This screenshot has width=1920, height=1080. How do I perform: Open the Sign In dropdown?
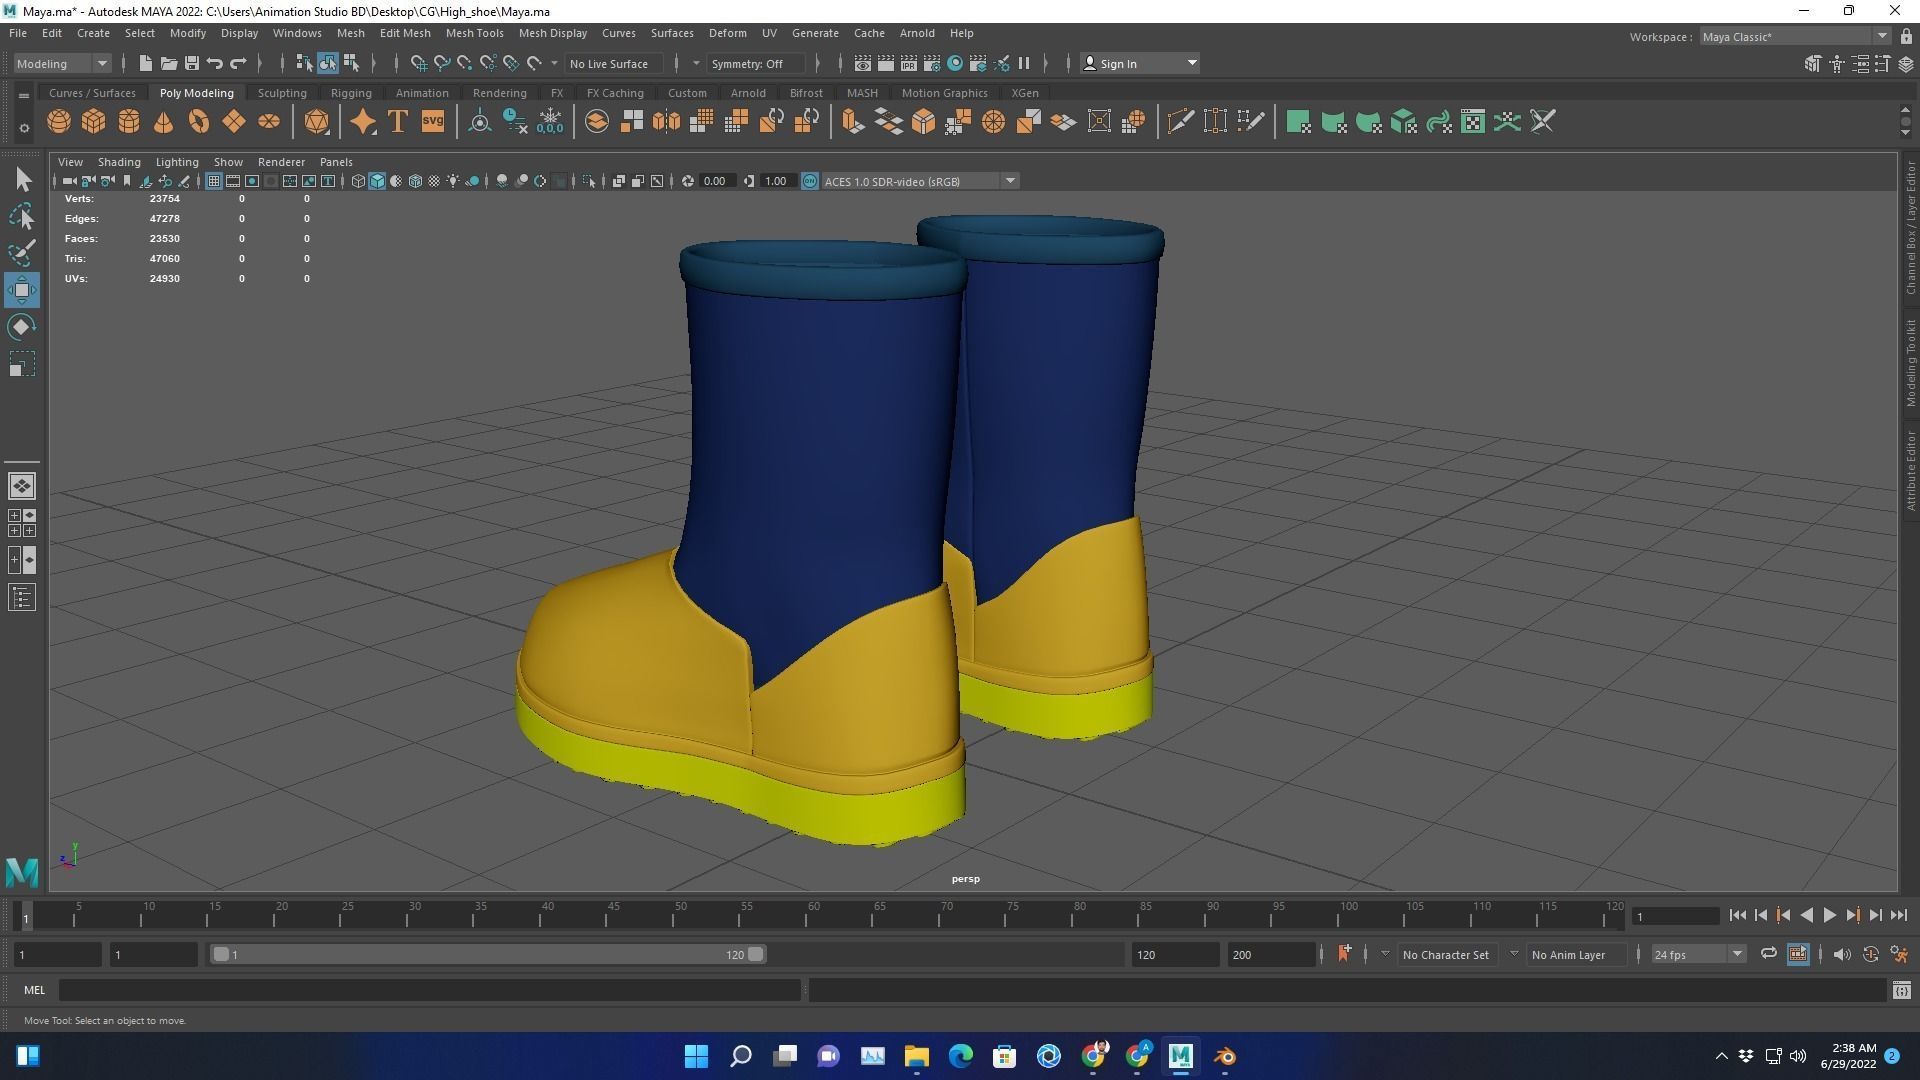pyautogui.click(x=1139, y=63)
